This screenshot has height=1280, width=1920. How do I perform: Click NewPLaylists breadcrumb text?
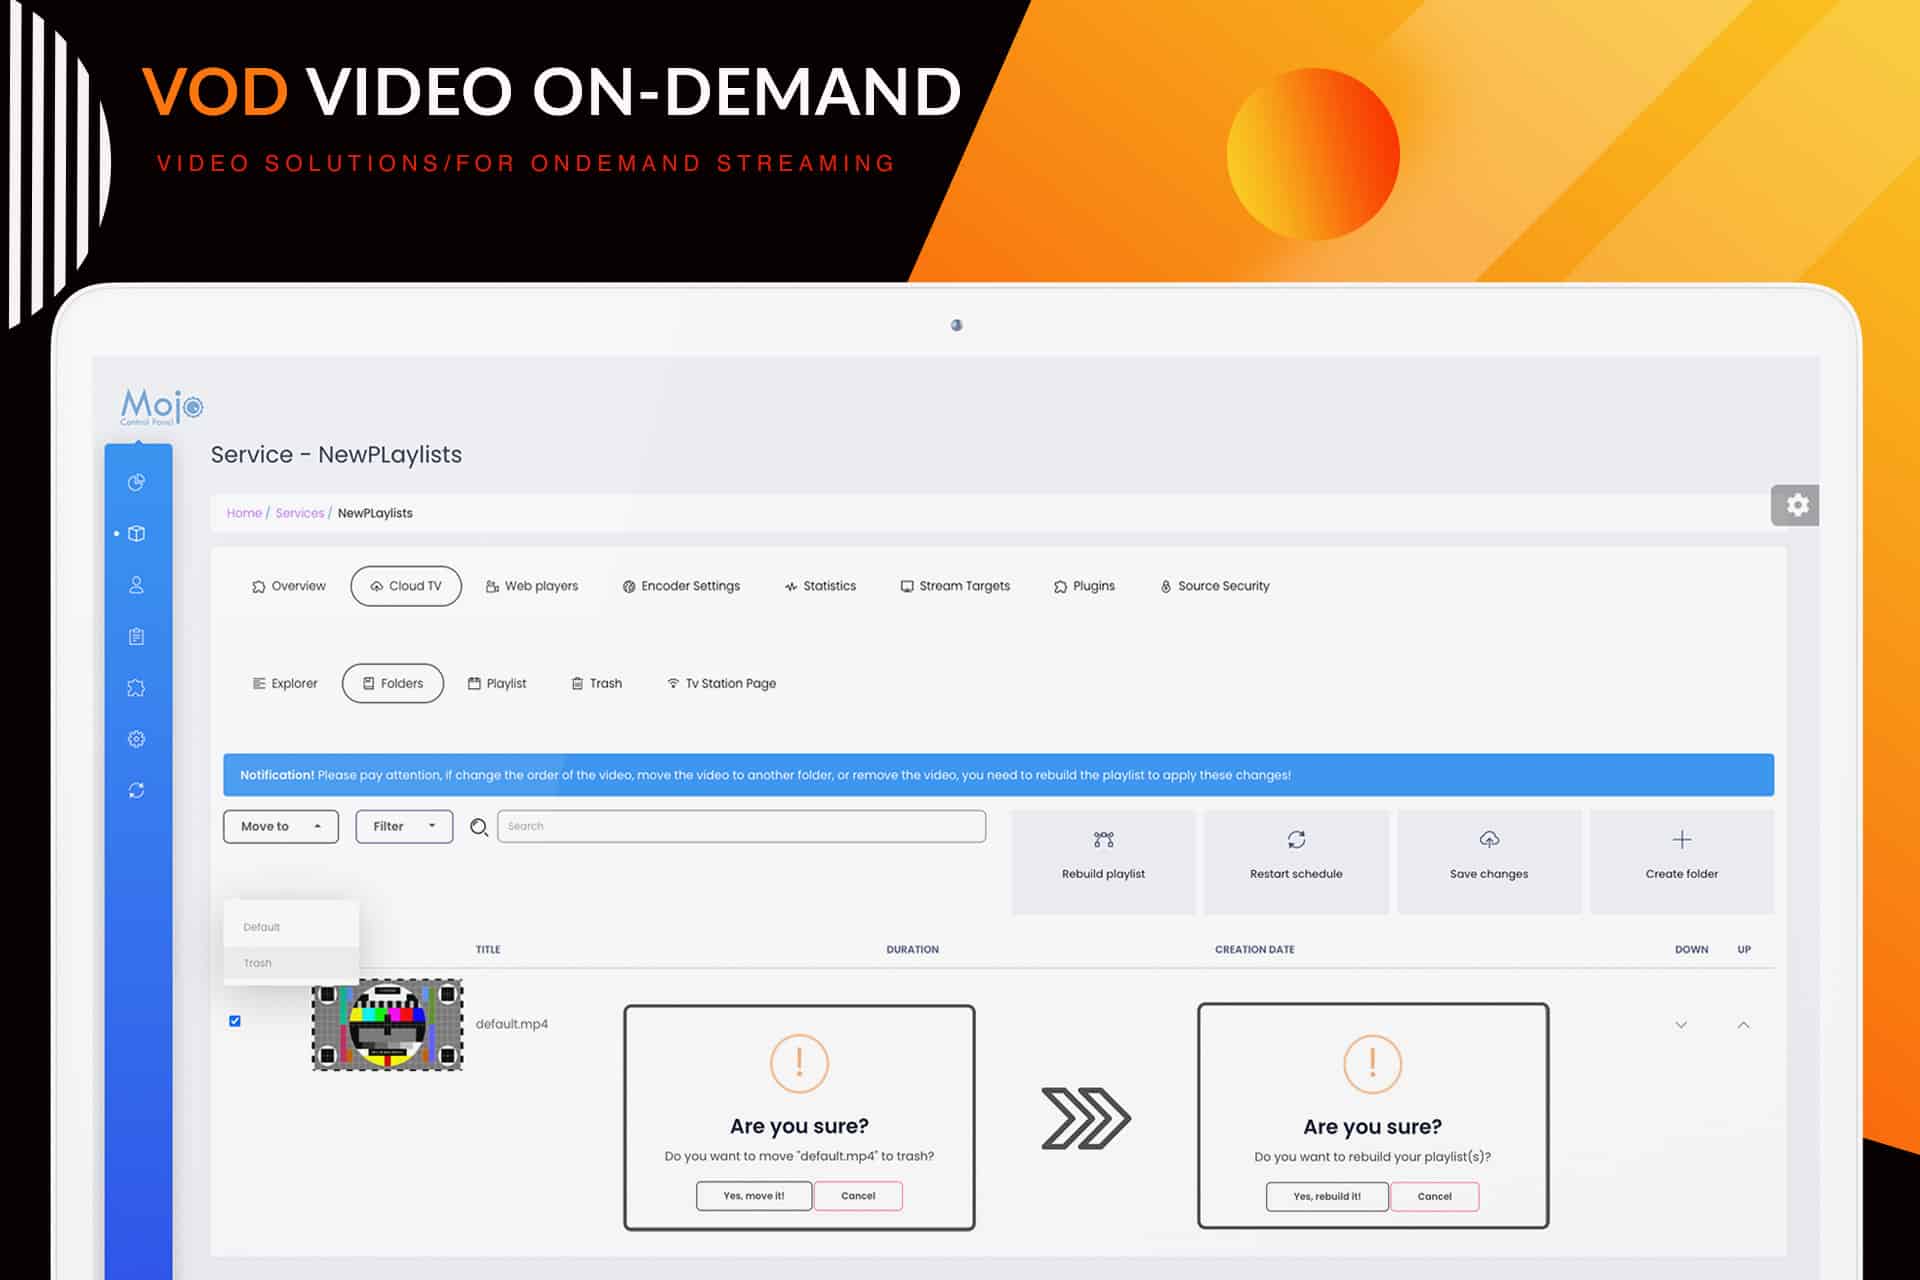375,513
